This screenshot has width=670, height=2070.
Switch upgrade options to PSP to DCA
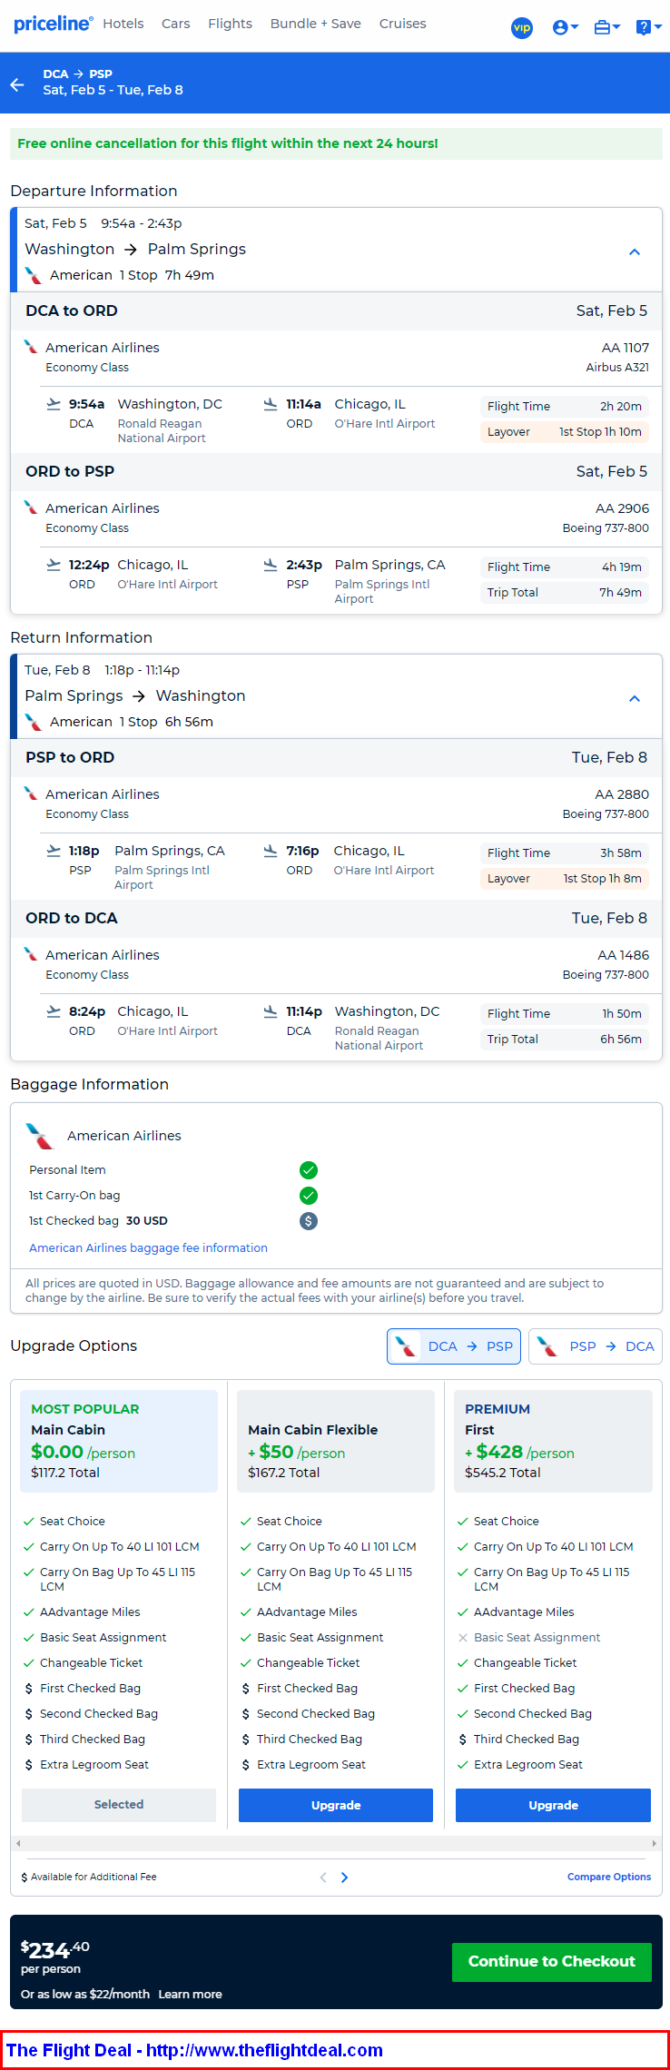tap(595, 1346)
